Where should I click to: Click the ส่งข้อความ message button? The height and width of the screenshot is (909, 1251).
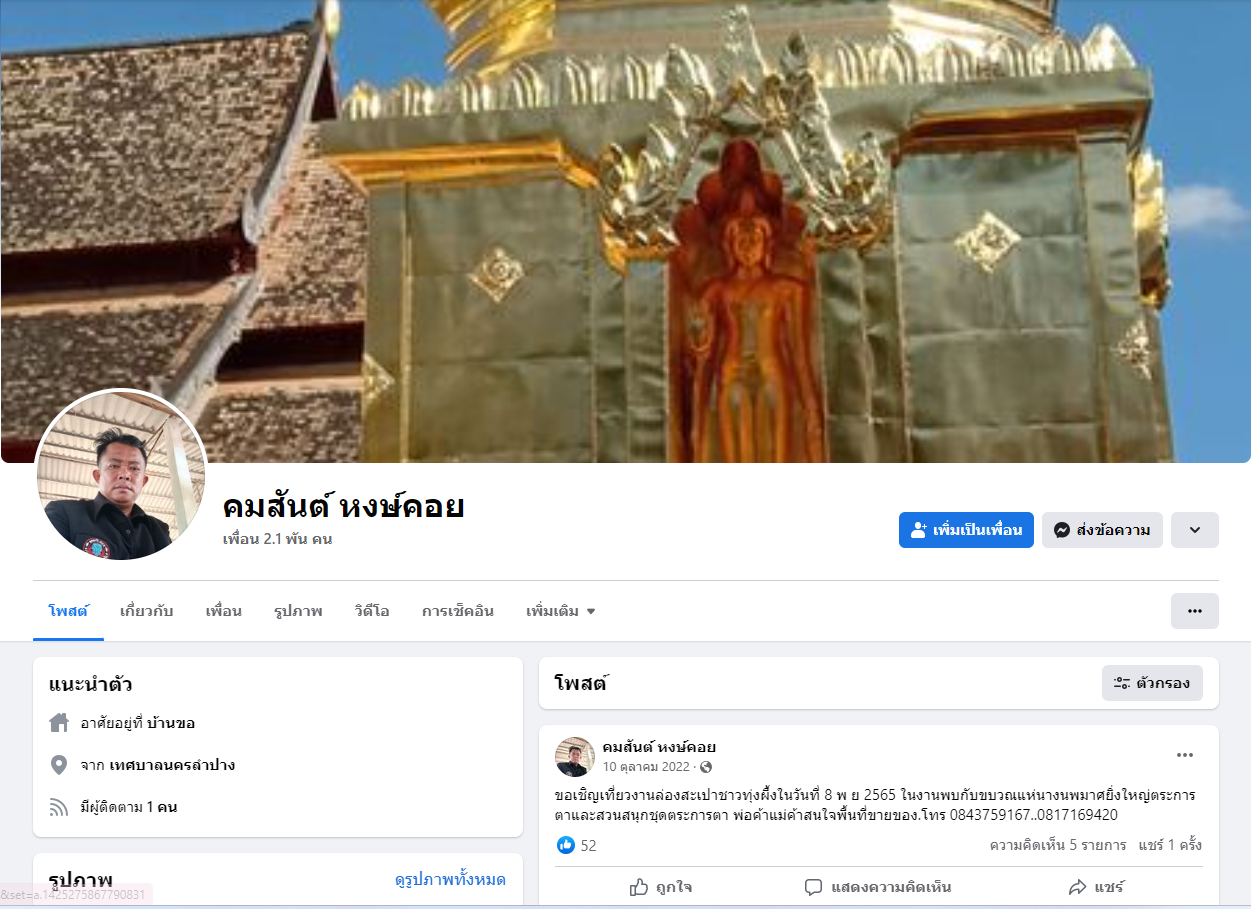pyautogui.click(x=1102, y=530)
